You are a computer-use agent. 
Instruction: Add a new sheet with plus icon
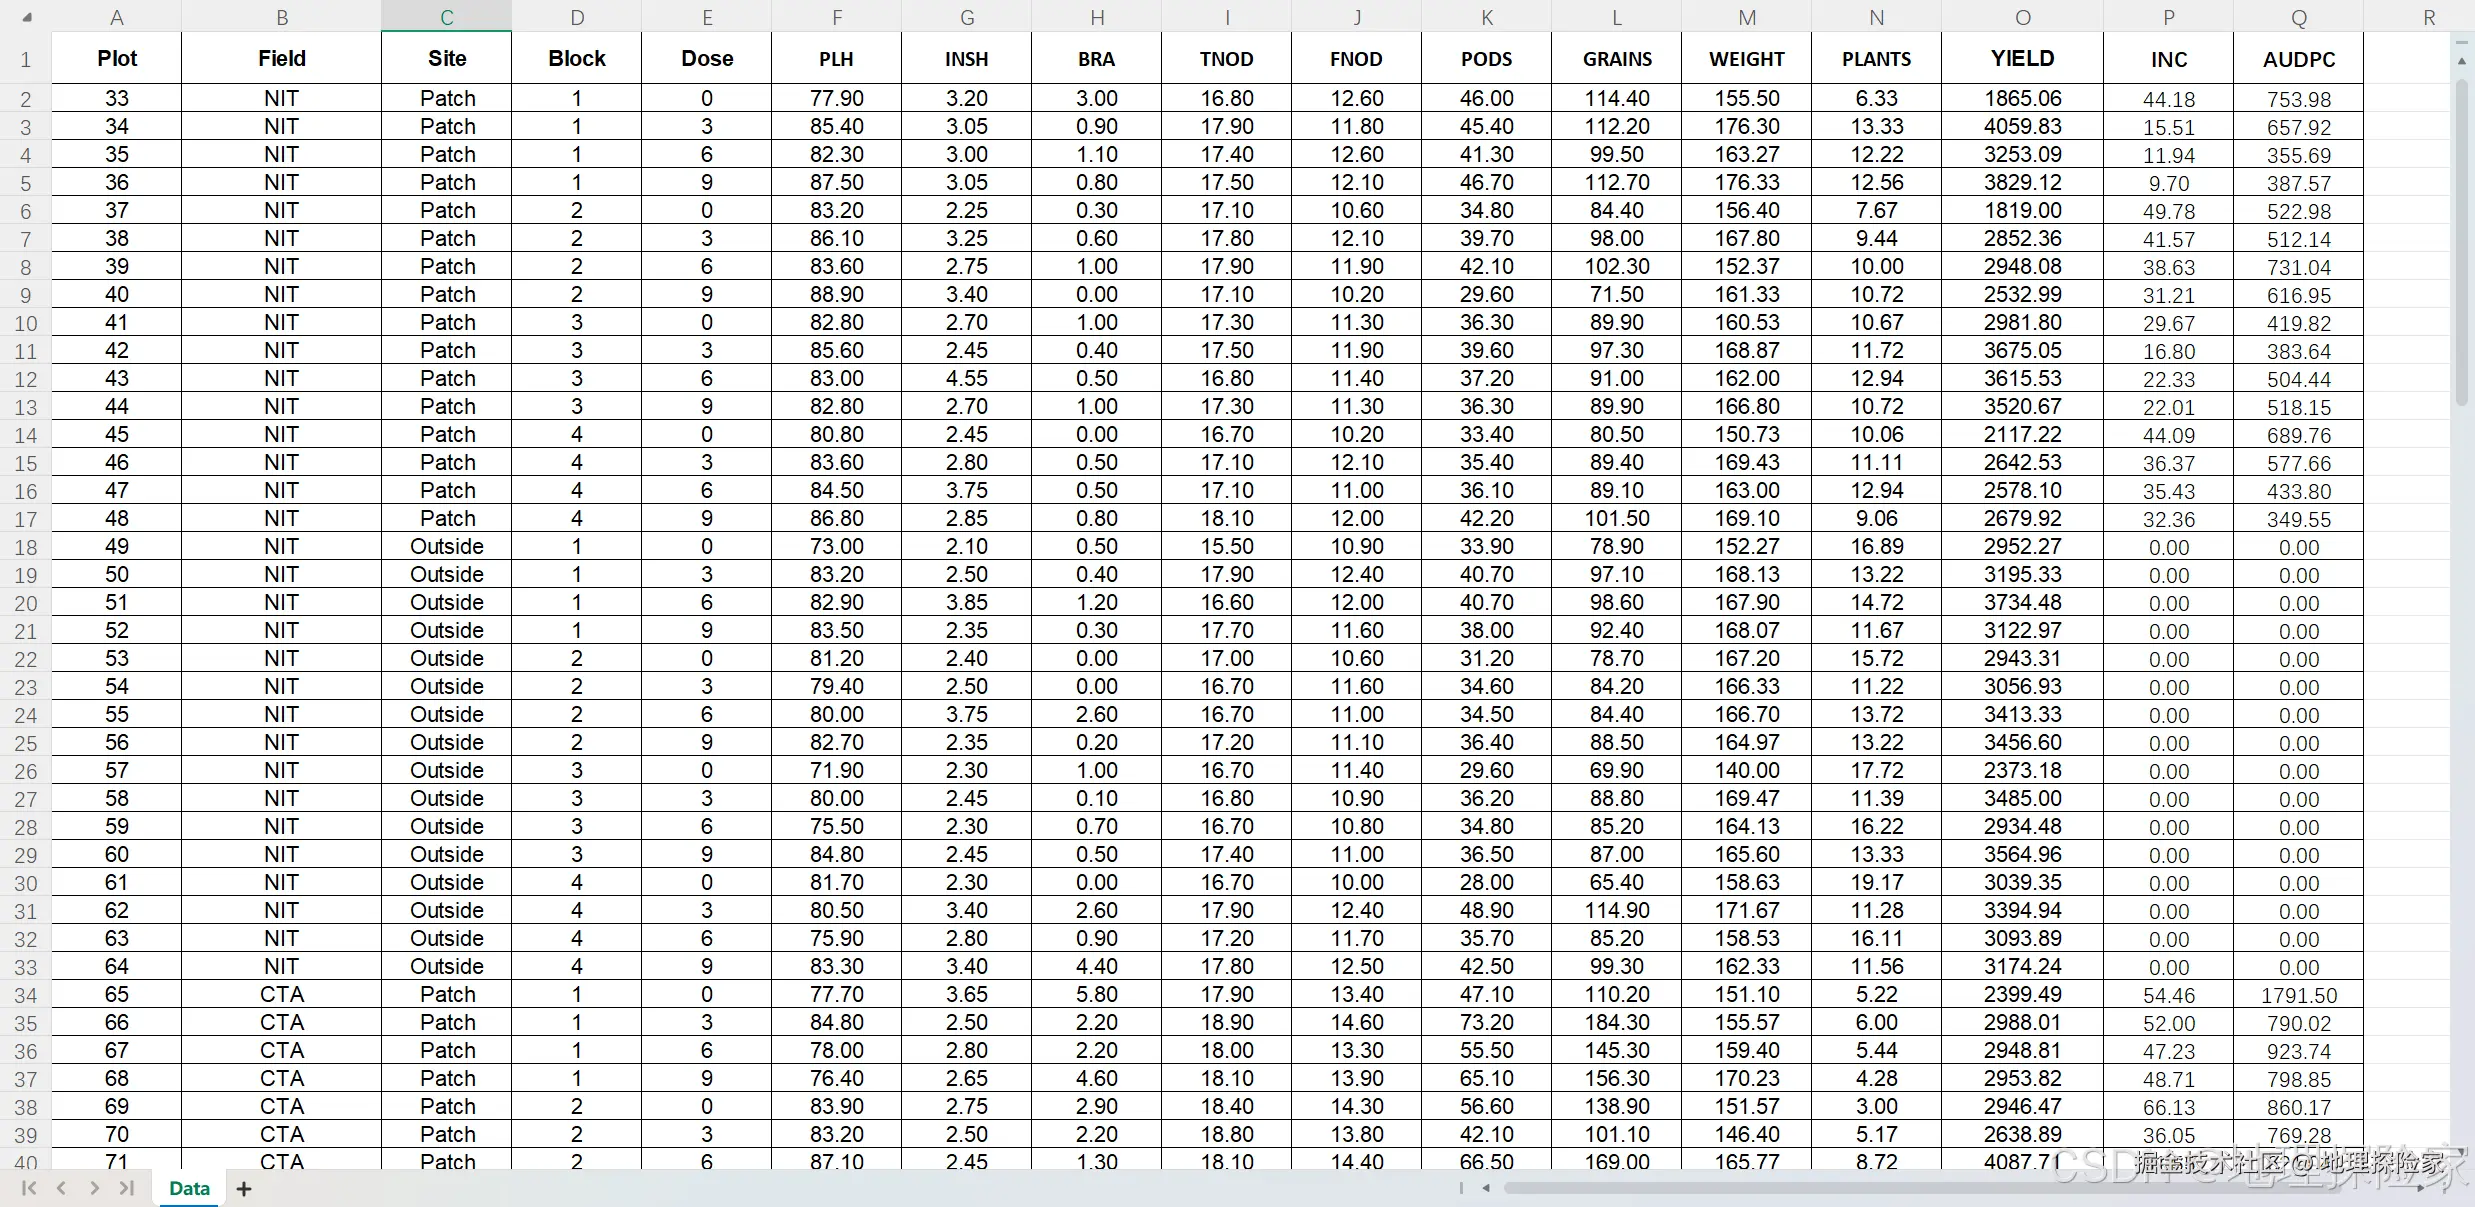point(244,1188)
